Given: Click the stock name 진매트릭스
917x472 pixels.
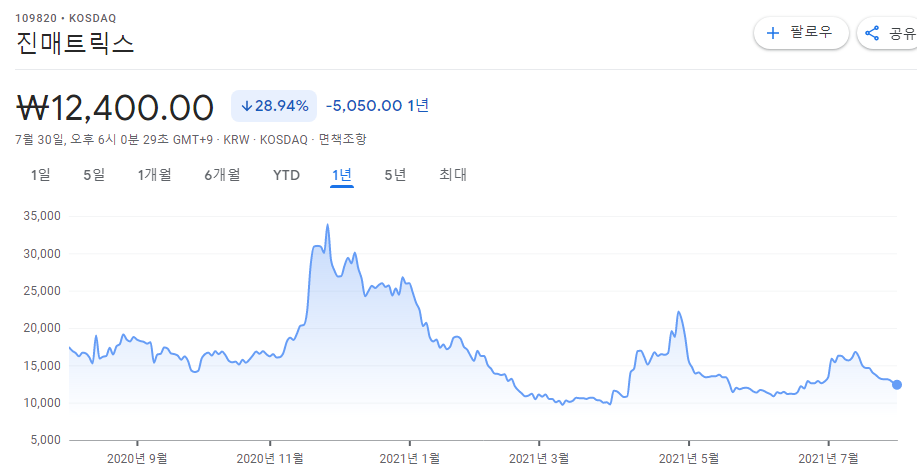Looking at the screenshot, I should click(x=75, y=43).
